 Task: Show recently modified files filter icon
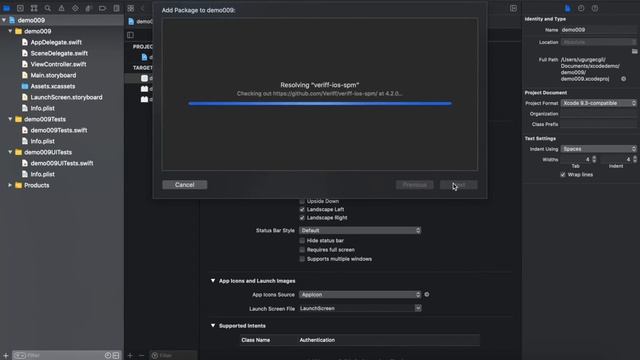coord(108,356)
